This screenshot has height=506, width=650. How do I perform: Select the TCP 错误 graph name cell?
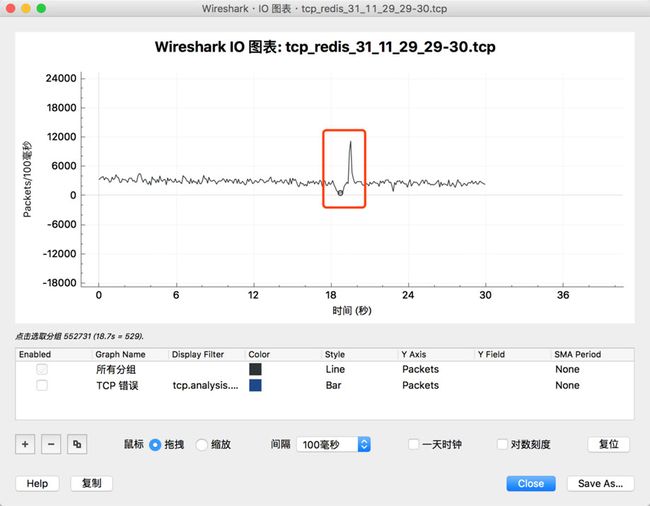pos(117,385)
